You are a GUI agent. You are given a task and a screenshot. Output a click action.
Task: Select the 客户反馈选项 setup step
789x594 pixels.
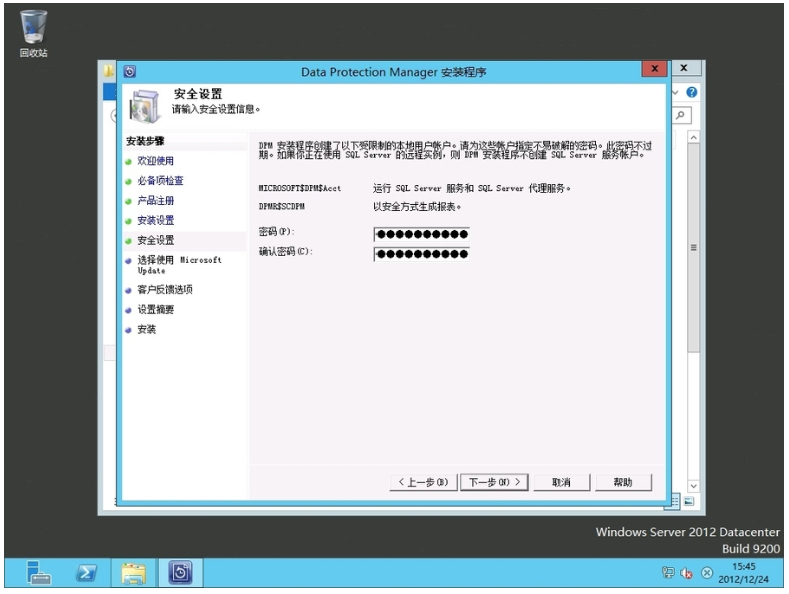tap(165, 289)
